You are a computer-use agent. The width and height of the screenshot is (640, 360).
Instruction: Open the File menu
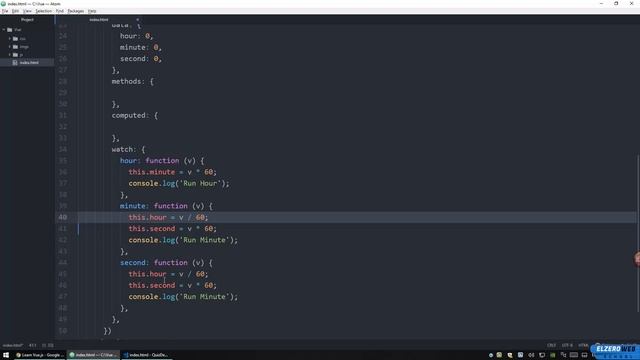click(5, 11)
